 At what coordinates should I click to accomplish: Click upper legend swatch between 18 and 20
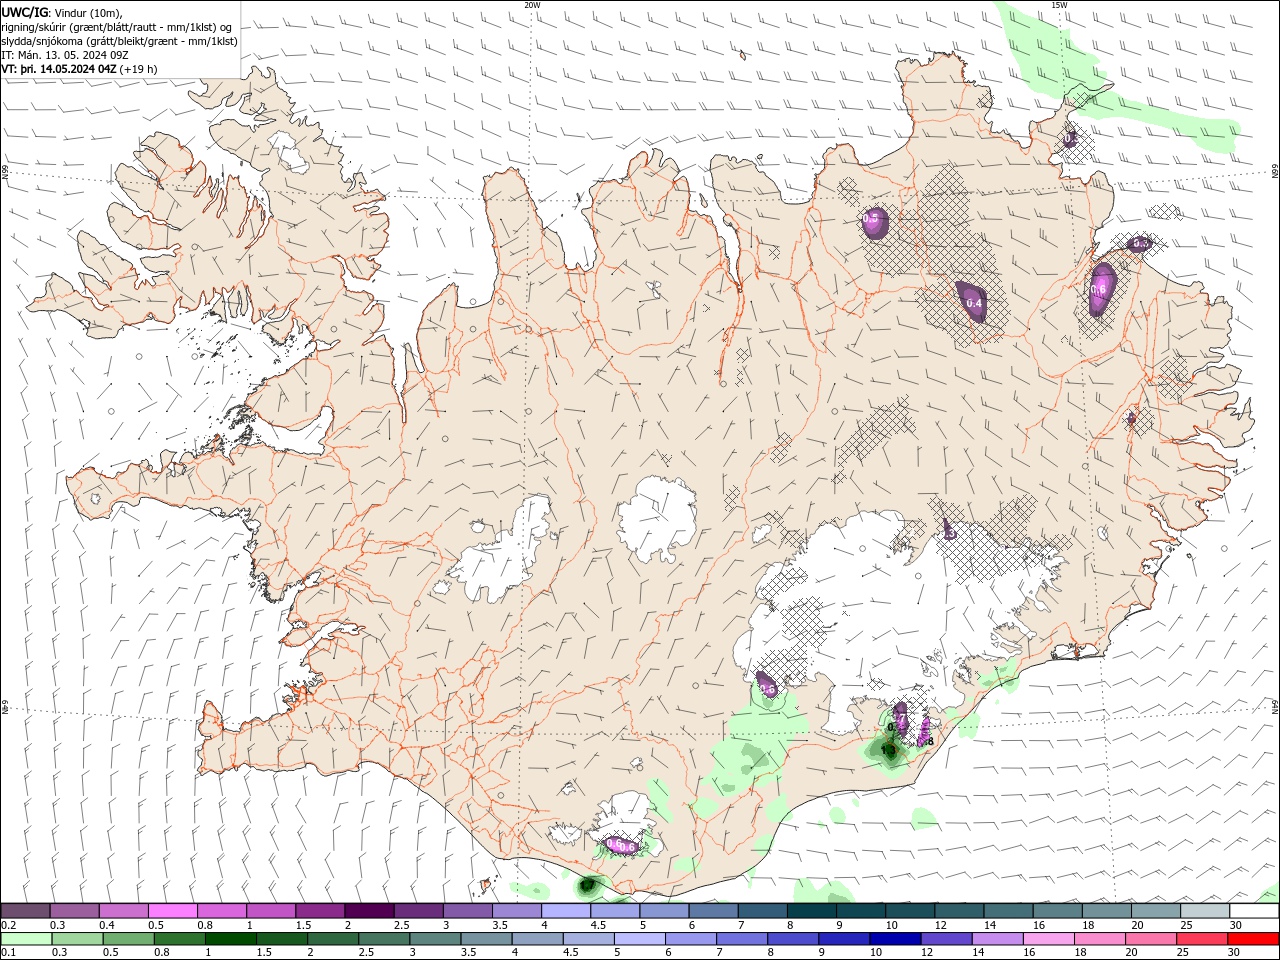1107,911
